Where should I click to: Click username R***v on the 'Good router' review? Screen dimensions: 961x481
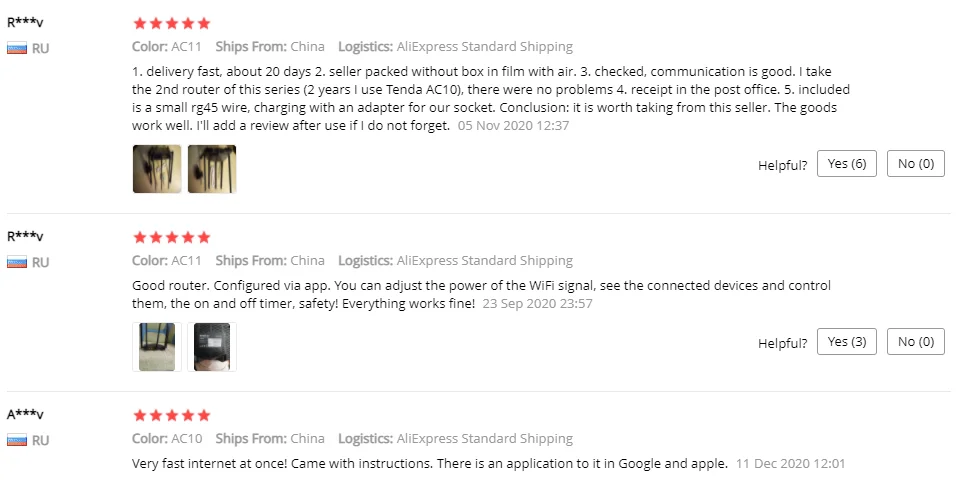(x=25, y=236)
